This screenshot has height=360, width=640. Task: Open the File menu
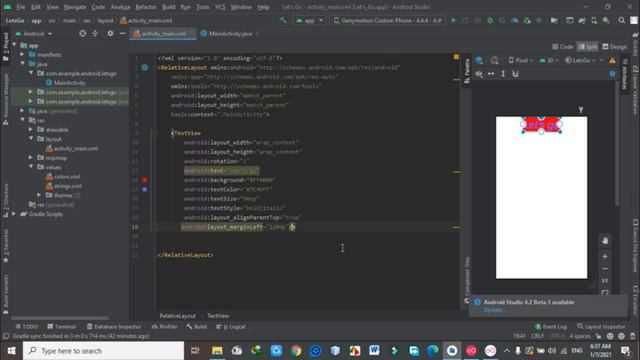[x=20, y=7]
